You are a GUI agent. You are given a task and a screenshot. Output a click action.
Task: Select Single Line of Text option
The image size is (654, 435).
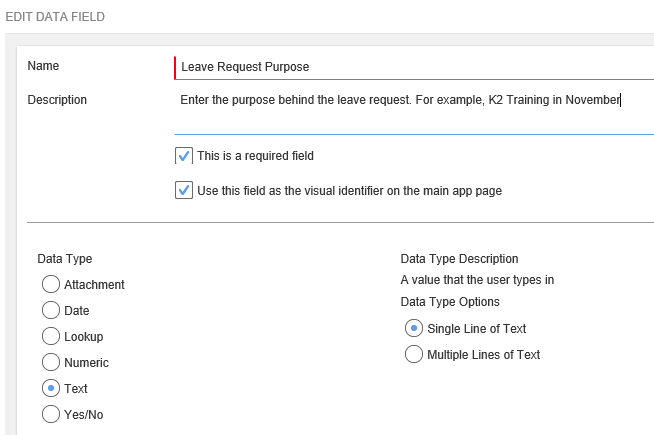(x=414, y=328)
